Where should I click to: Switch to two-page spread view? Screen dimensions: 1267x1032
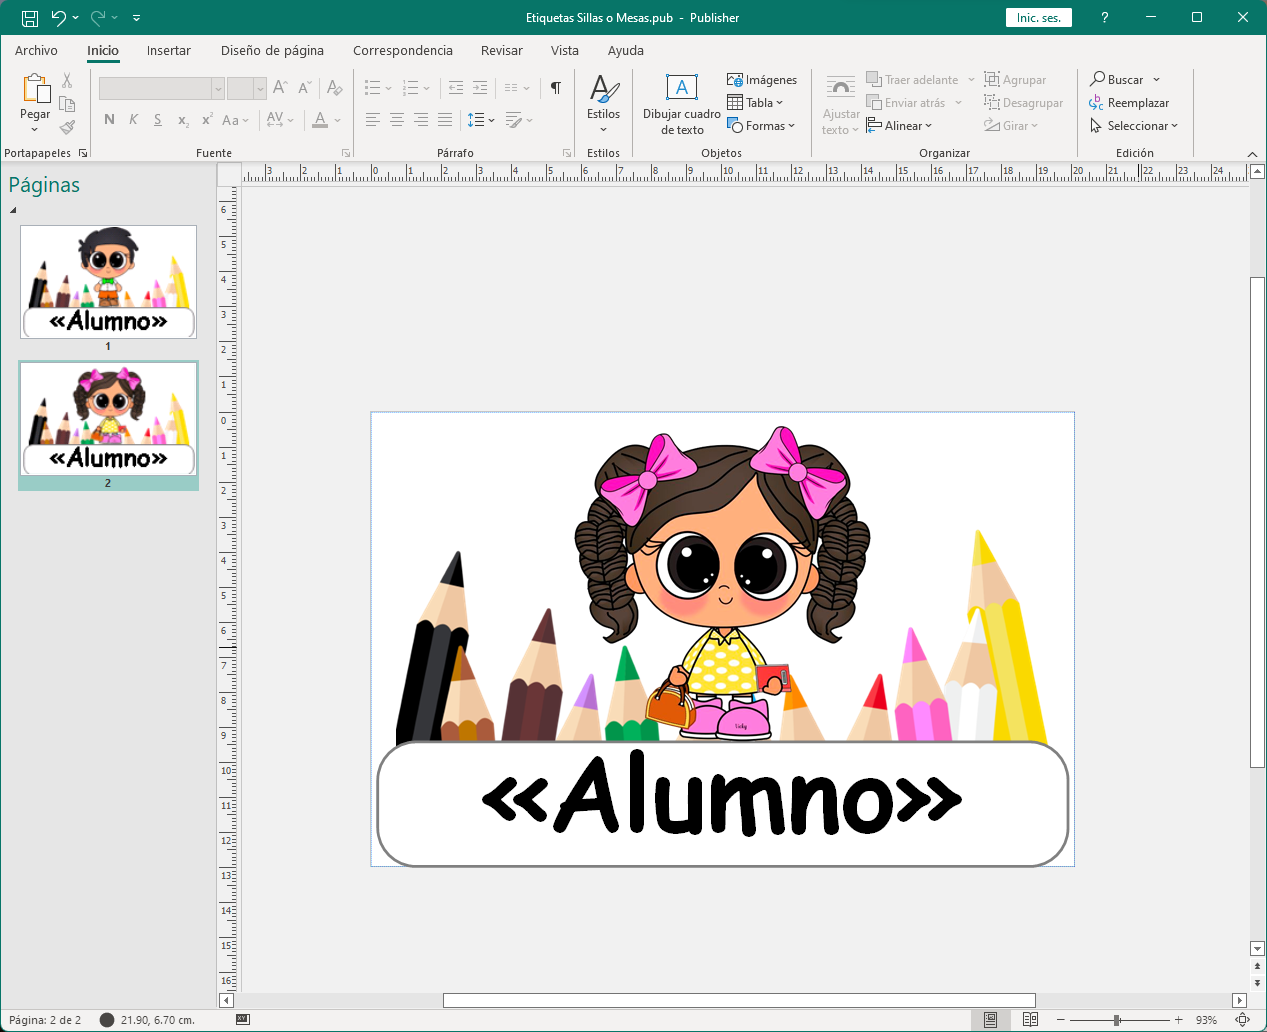tap(1030, 1020)
